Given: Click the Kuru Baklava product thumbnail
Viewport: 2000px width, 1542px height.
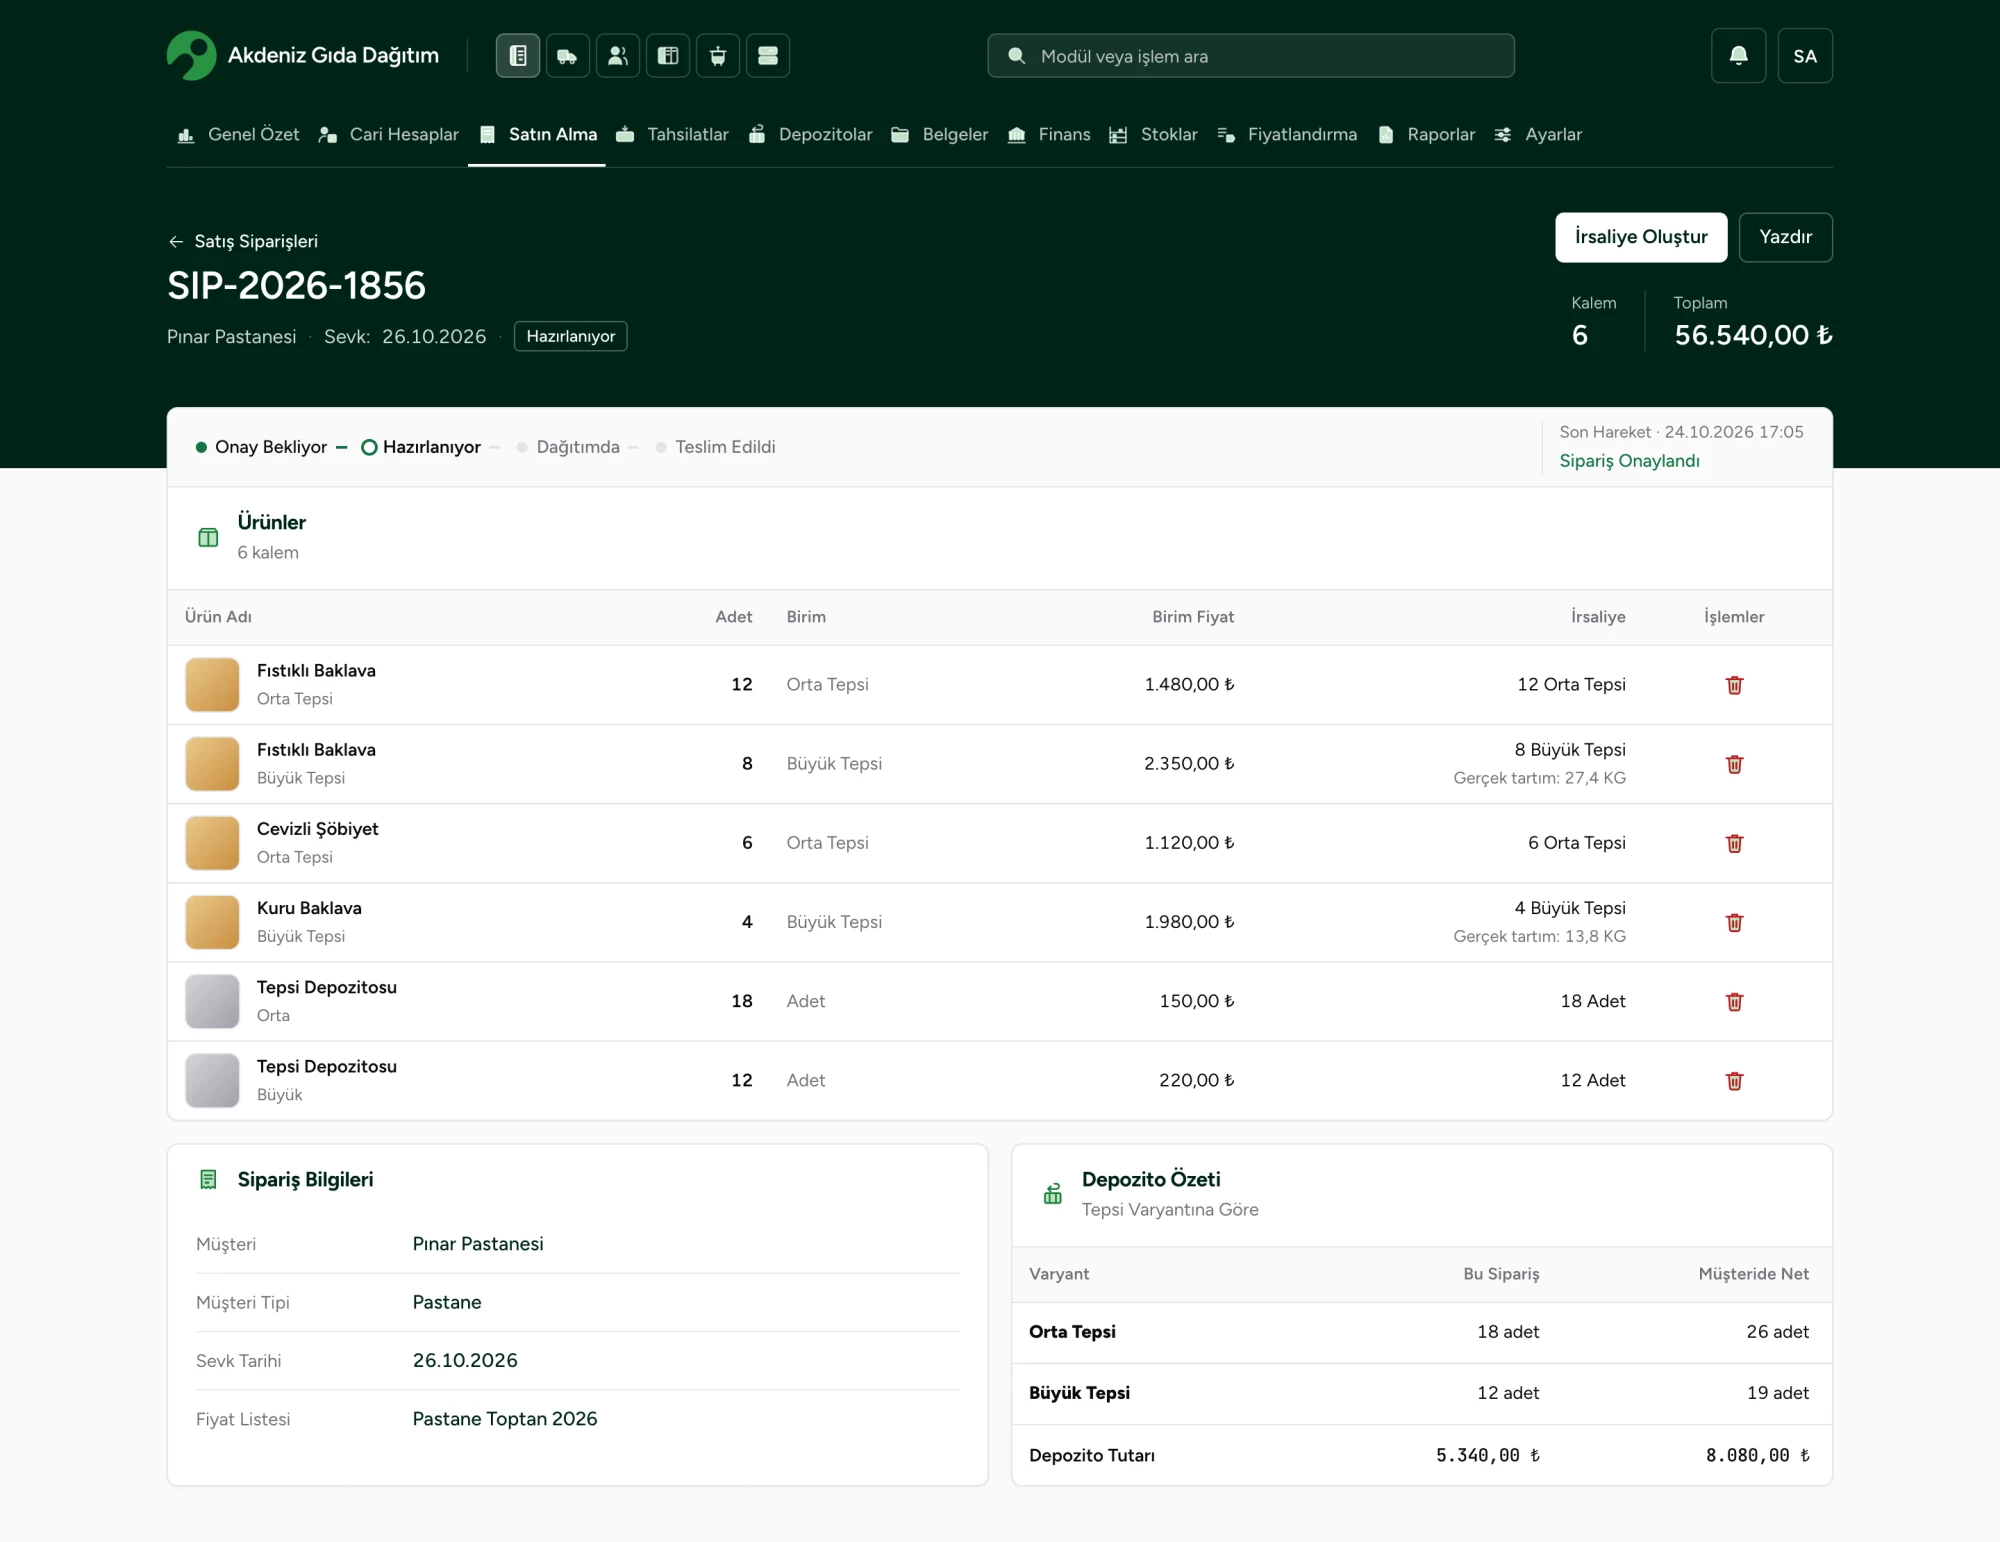Looking at the screenshot, I should click(x=212, y=922).
